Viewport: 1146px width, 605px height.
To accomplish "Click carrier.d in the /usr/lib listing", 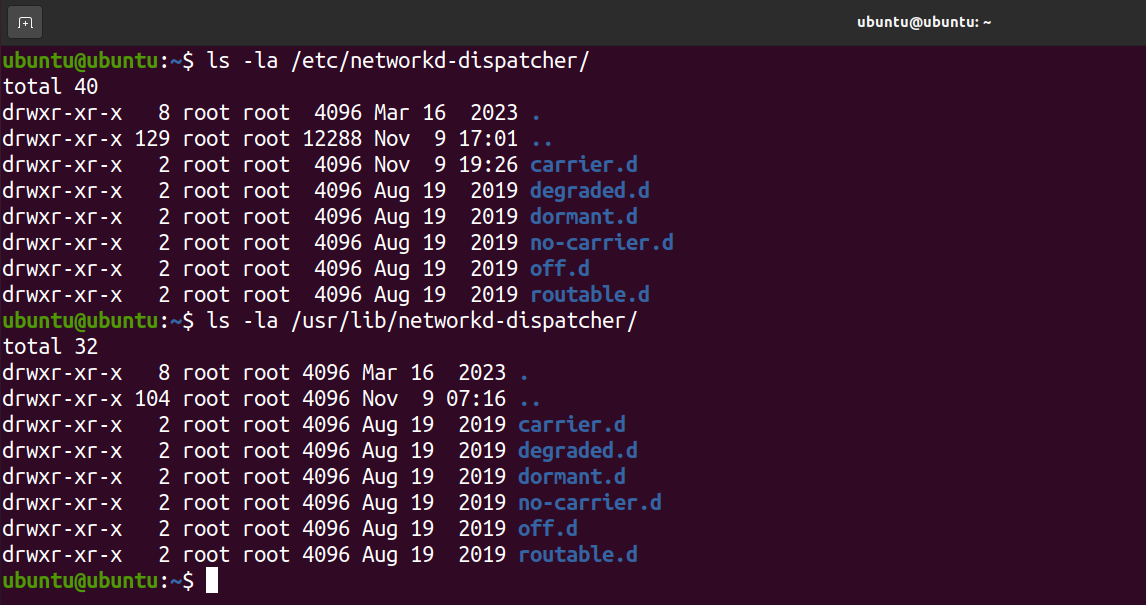I will [x=572, y=425].
